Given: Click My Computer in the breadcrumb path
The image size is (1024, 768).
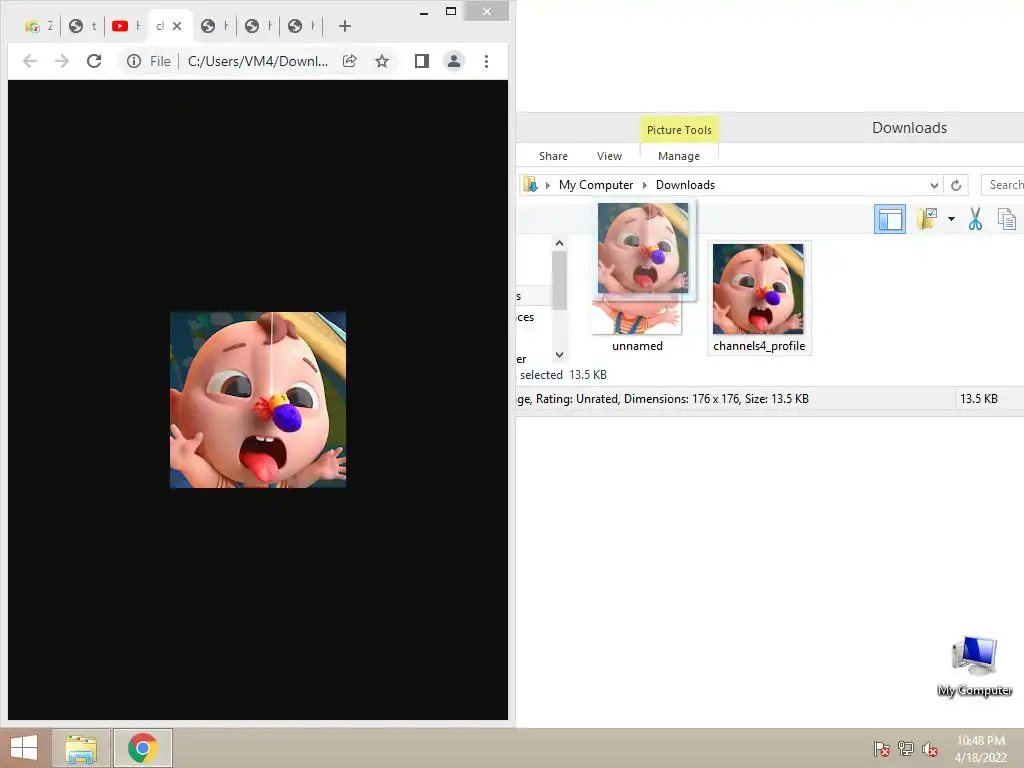Looking at the screenshot, I should (596, 185).
